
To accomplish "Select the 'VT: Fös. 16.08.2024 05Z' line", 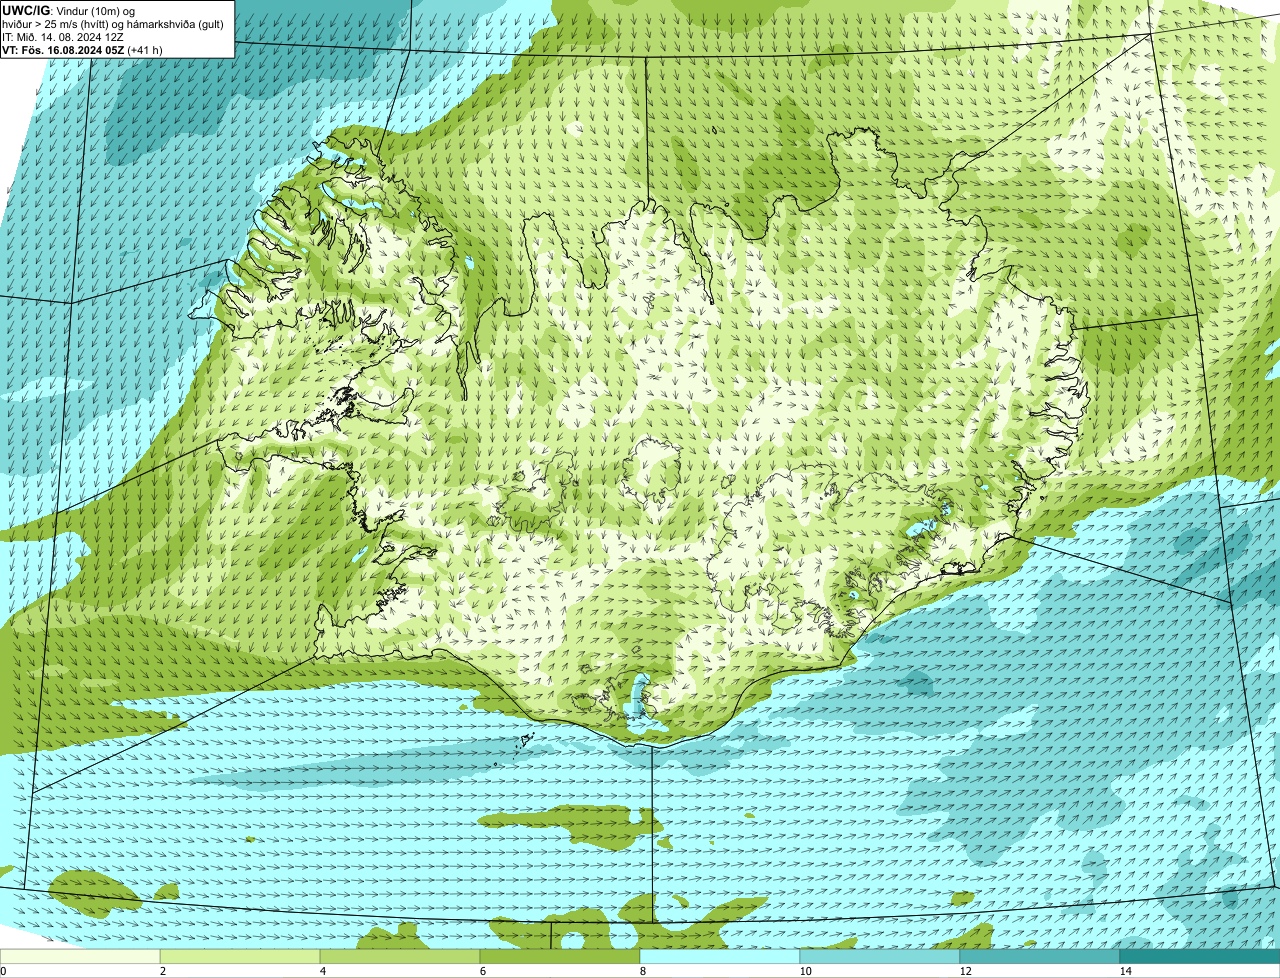I will 82,50.
